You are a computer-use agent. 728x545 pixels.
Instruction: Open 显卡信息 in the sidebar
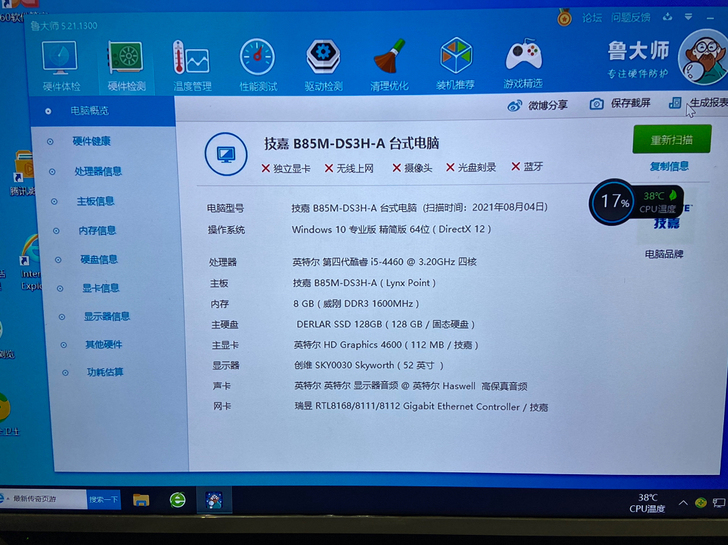click(x=100, y=288)
